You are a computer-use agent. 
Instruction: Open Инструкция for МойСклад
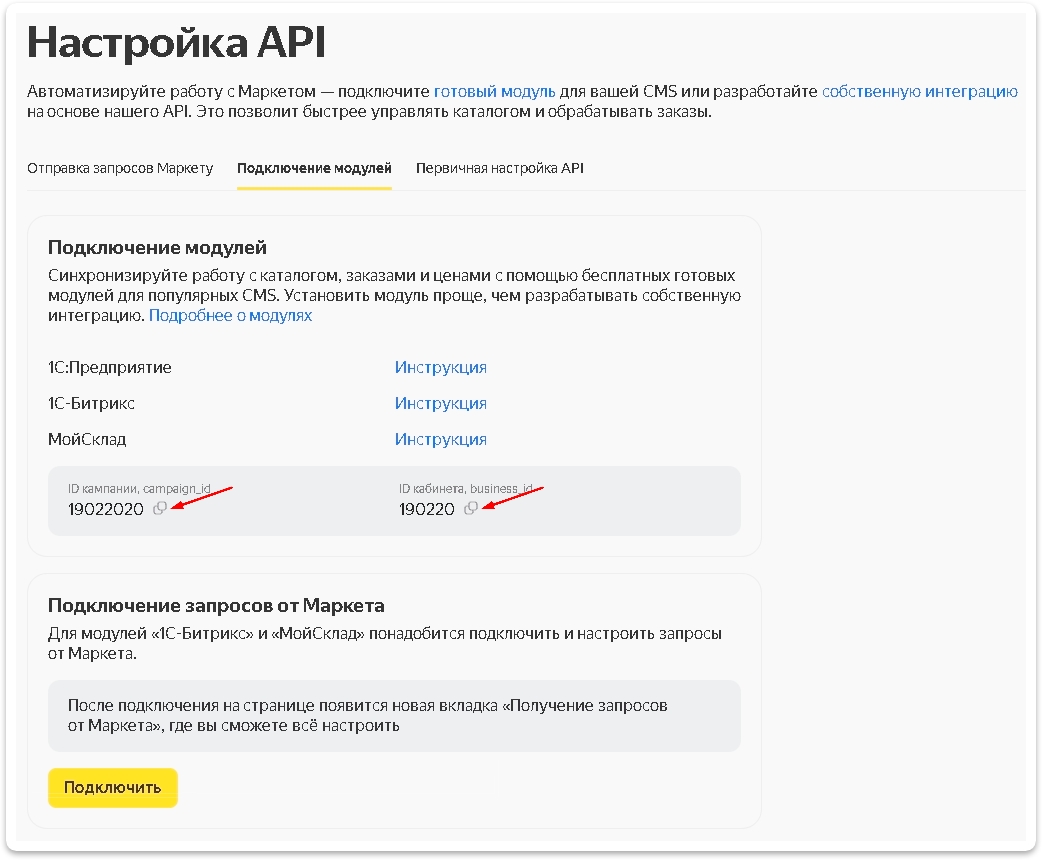tap(440, 439)
